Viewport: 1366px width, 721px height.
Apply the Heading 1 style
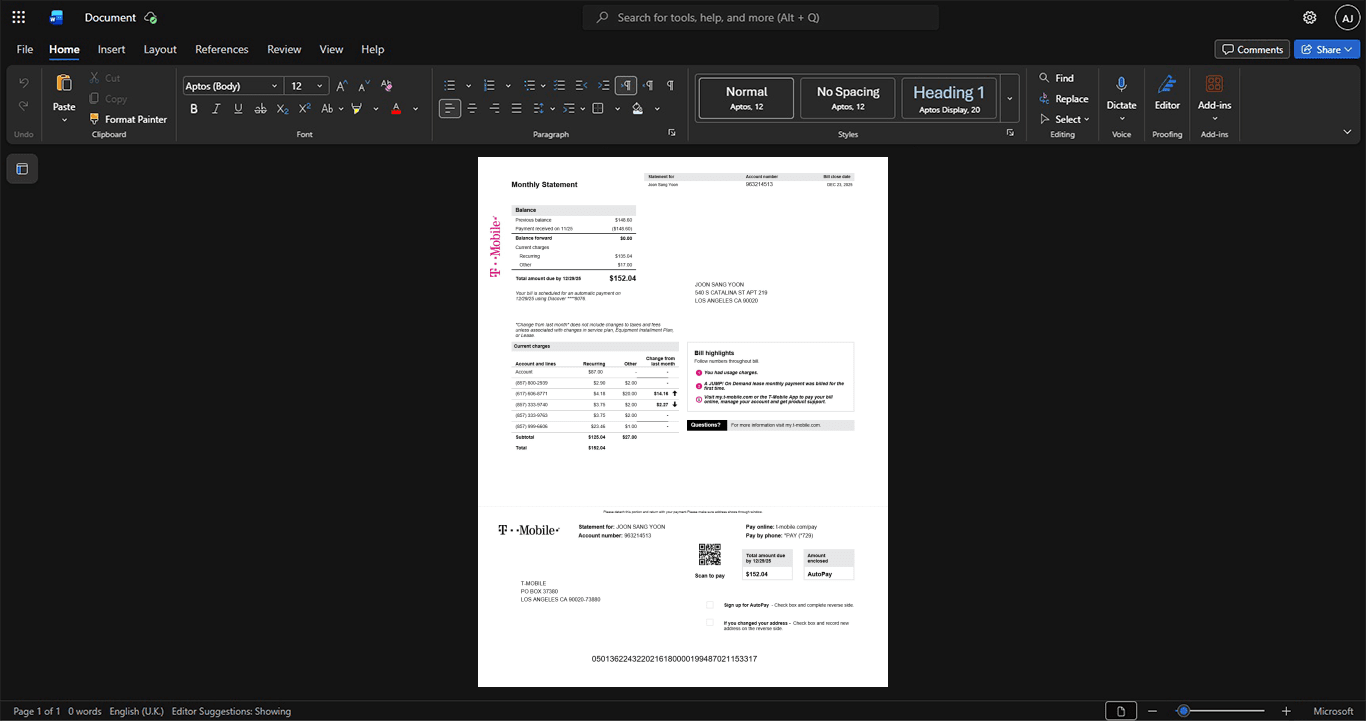pyautogui.click(x=949, y=98)
